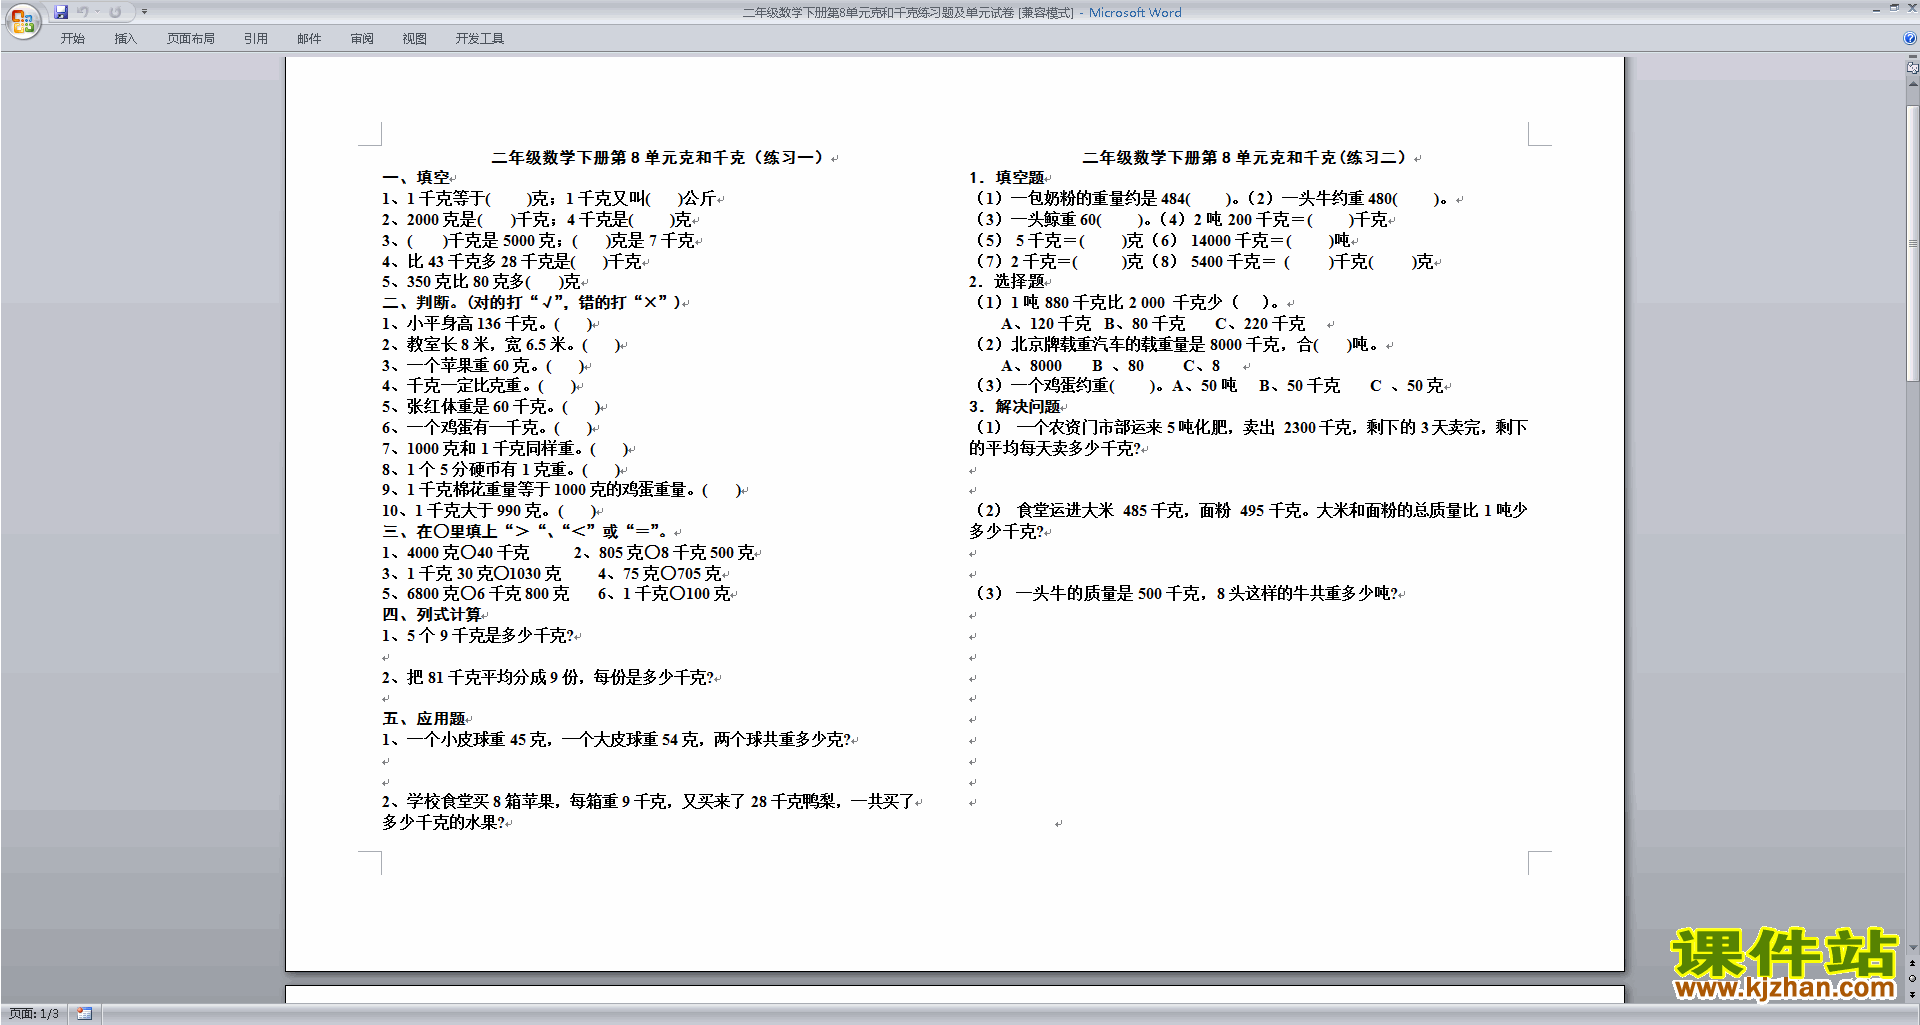Click the title 二年级数学下册第8单元克和千克（练习一）

pyautogui.click(x=658, y=158)
